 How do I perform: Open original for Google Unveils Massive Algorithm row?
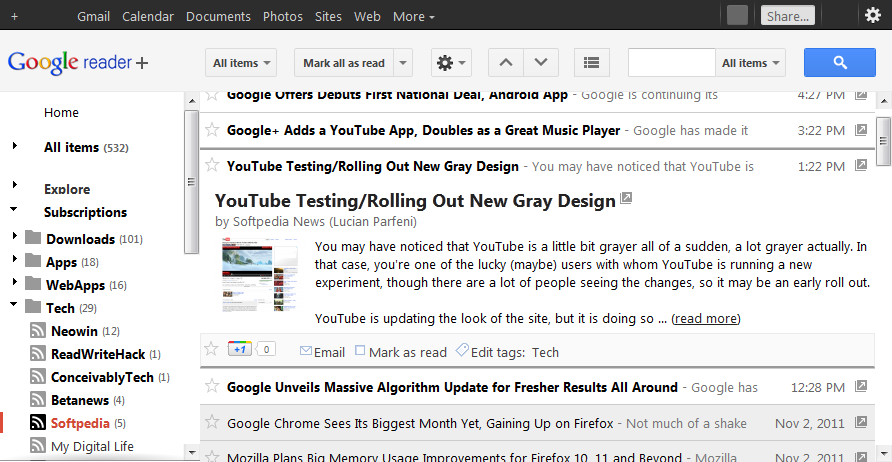click(861, 386)
